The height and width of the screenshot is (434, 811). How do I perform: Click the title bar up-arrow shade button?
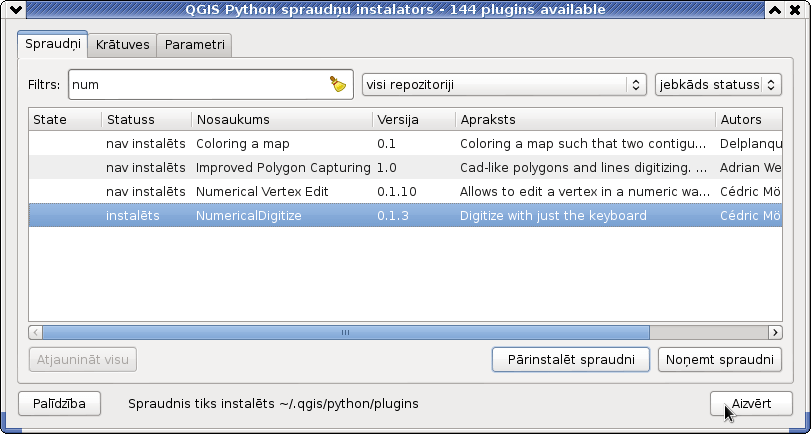[x=775, y=9]
